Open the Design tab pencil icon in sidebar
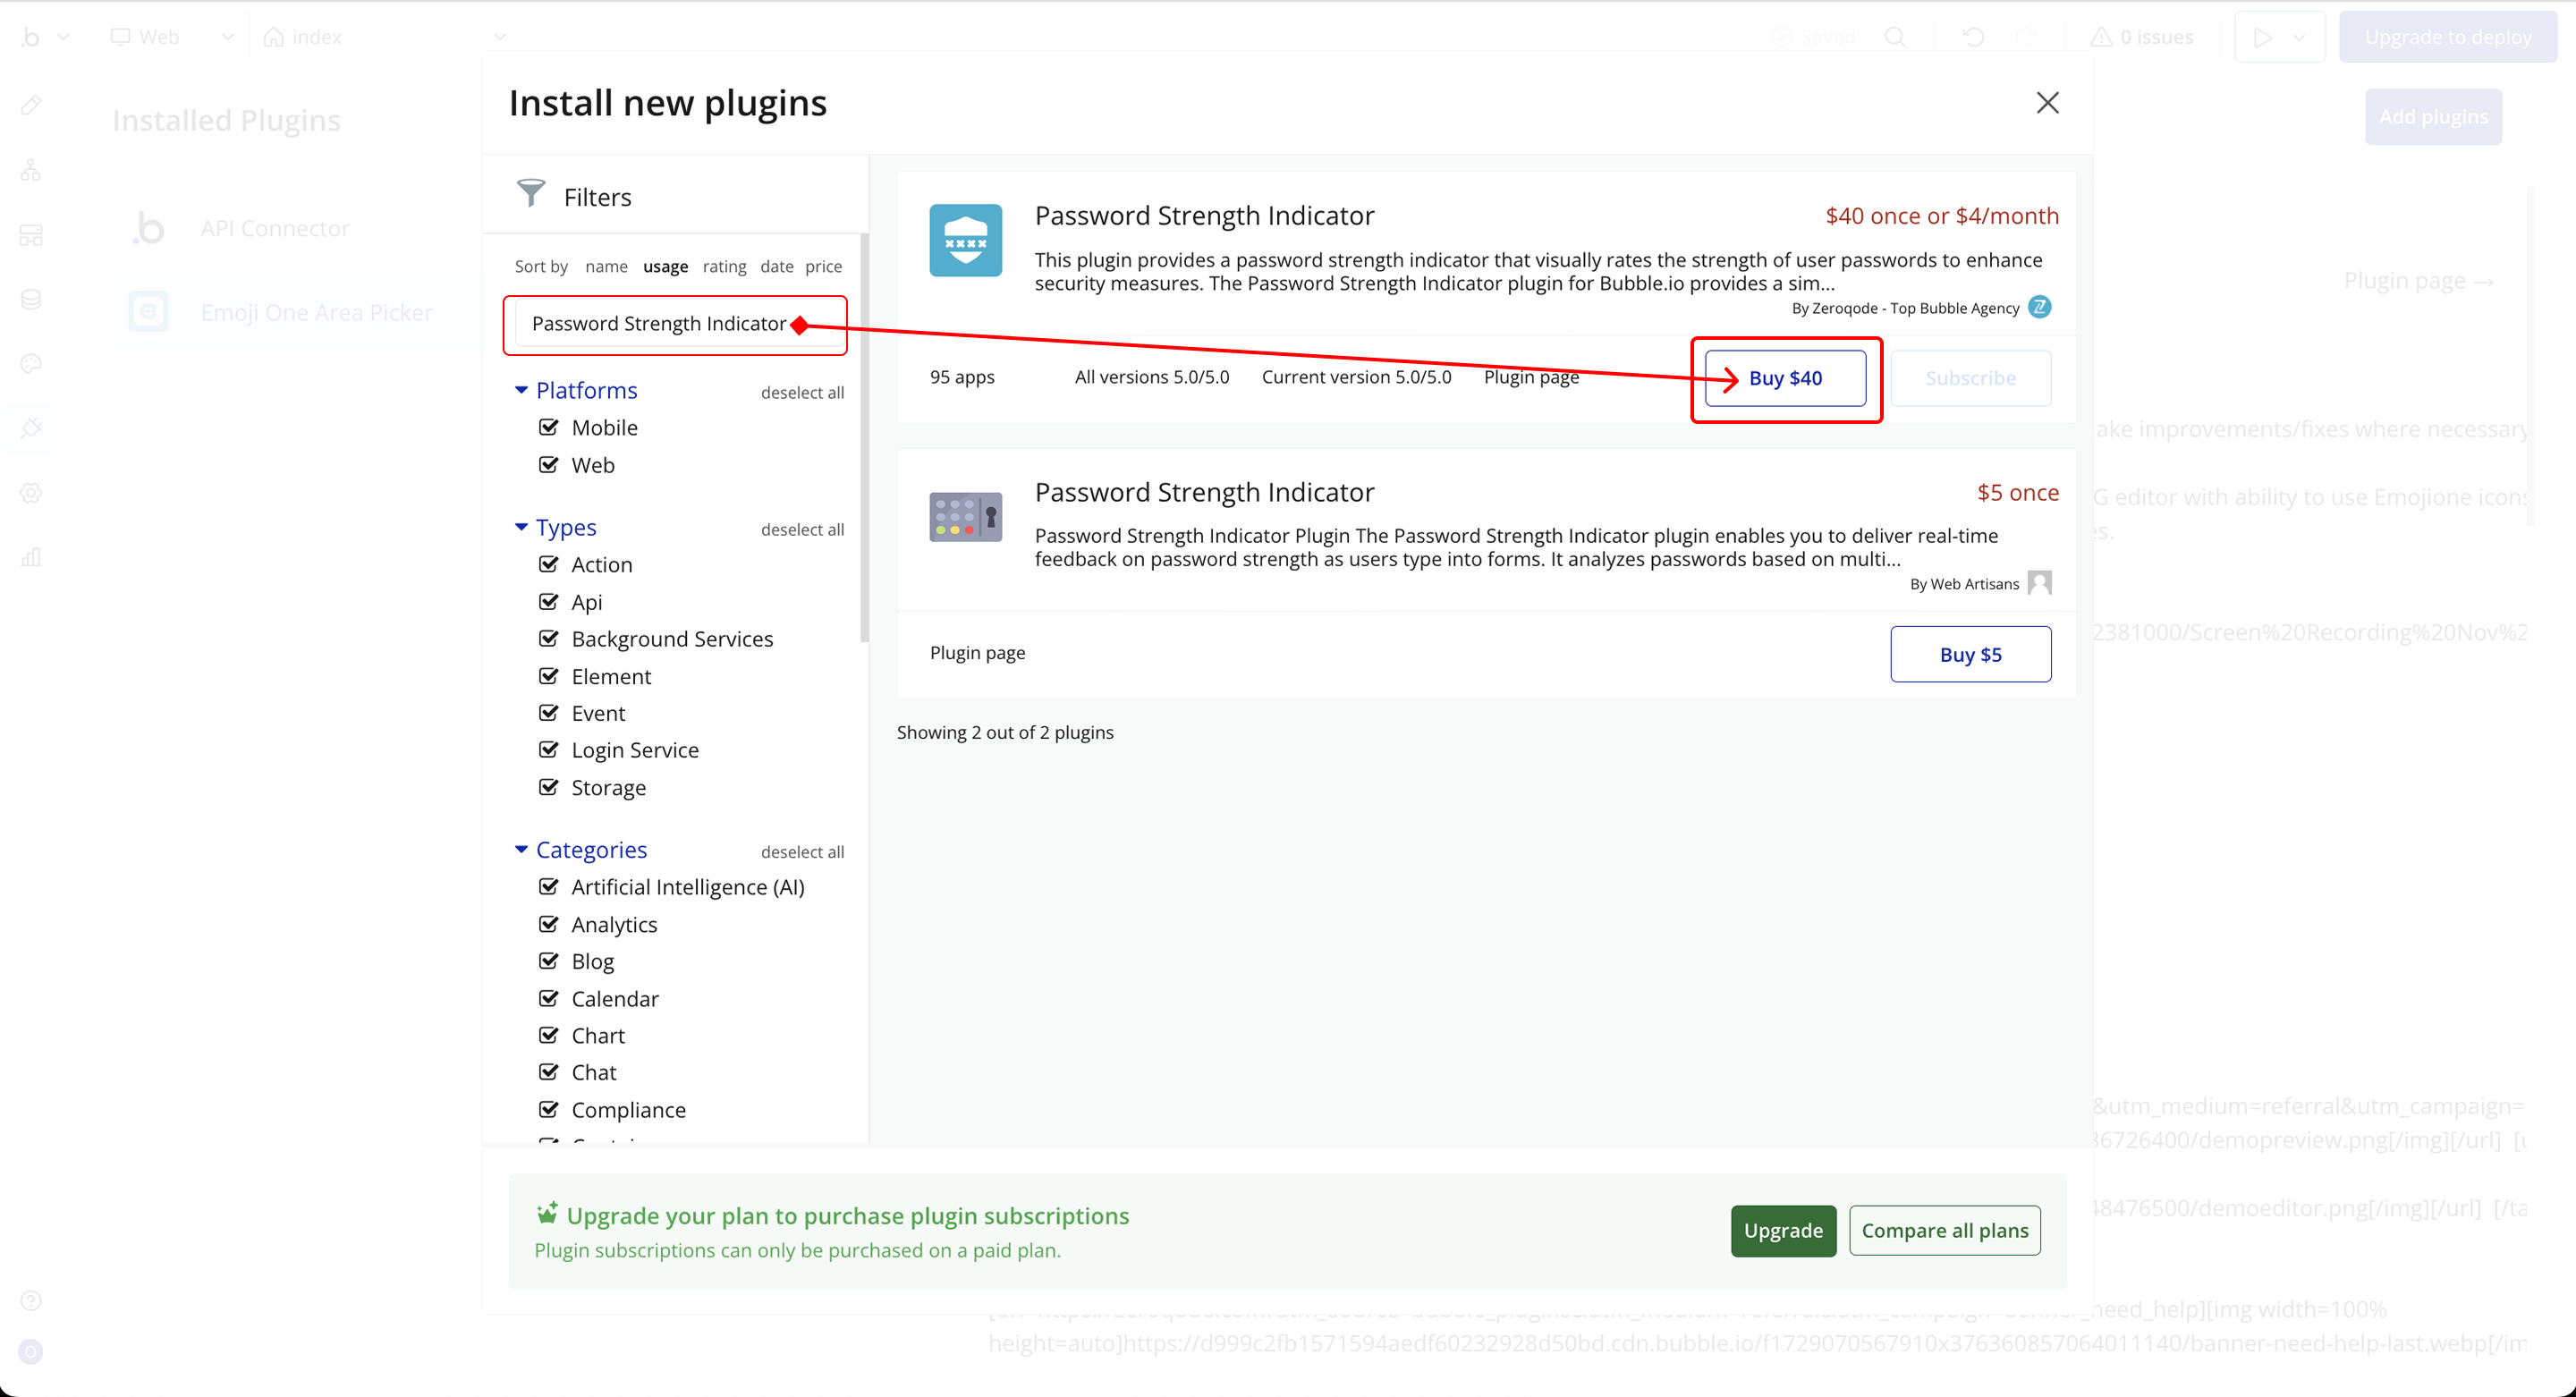 31,105
